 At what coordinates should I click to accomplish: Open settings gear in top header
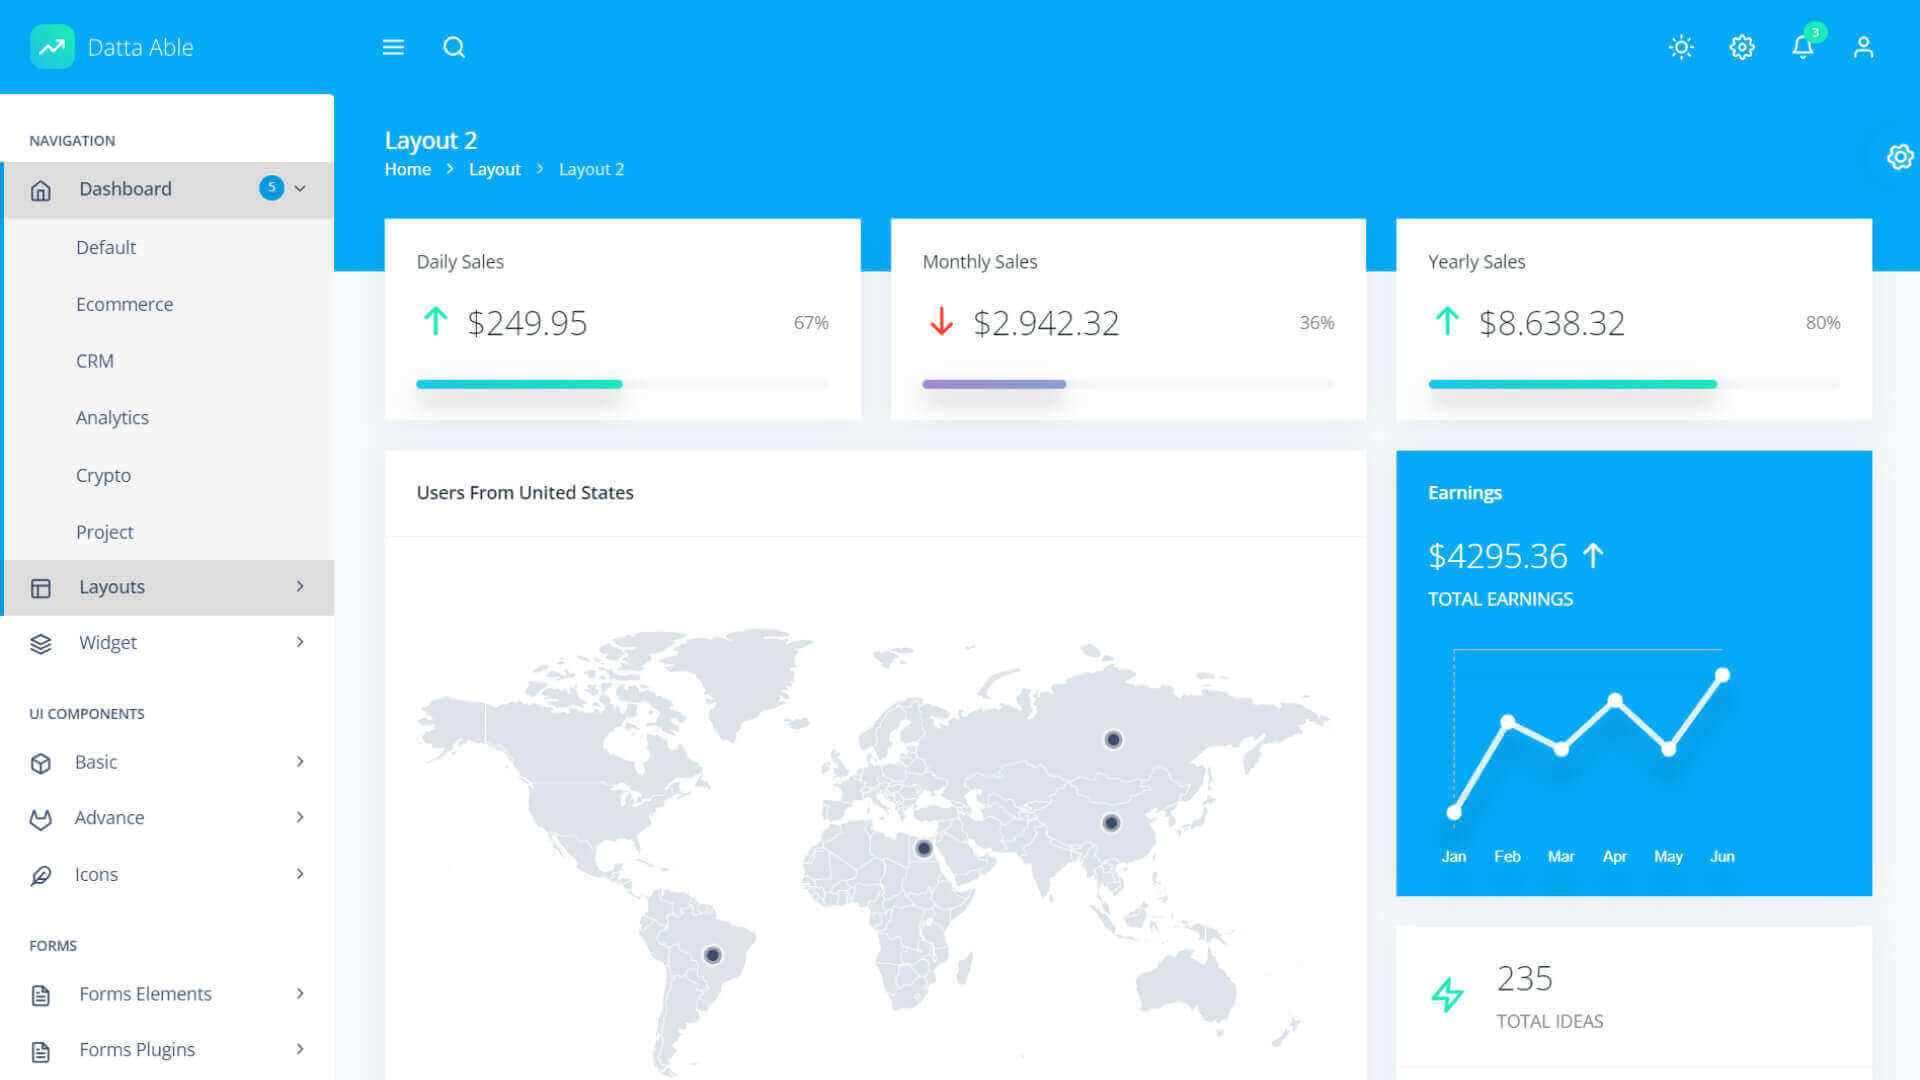1742,47
